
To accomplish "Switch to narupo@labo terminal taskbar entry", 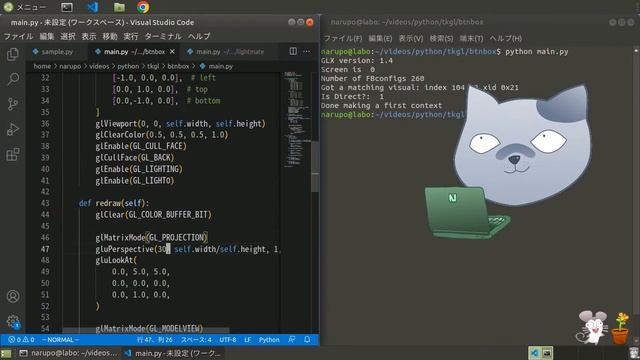I will [69, 353].
